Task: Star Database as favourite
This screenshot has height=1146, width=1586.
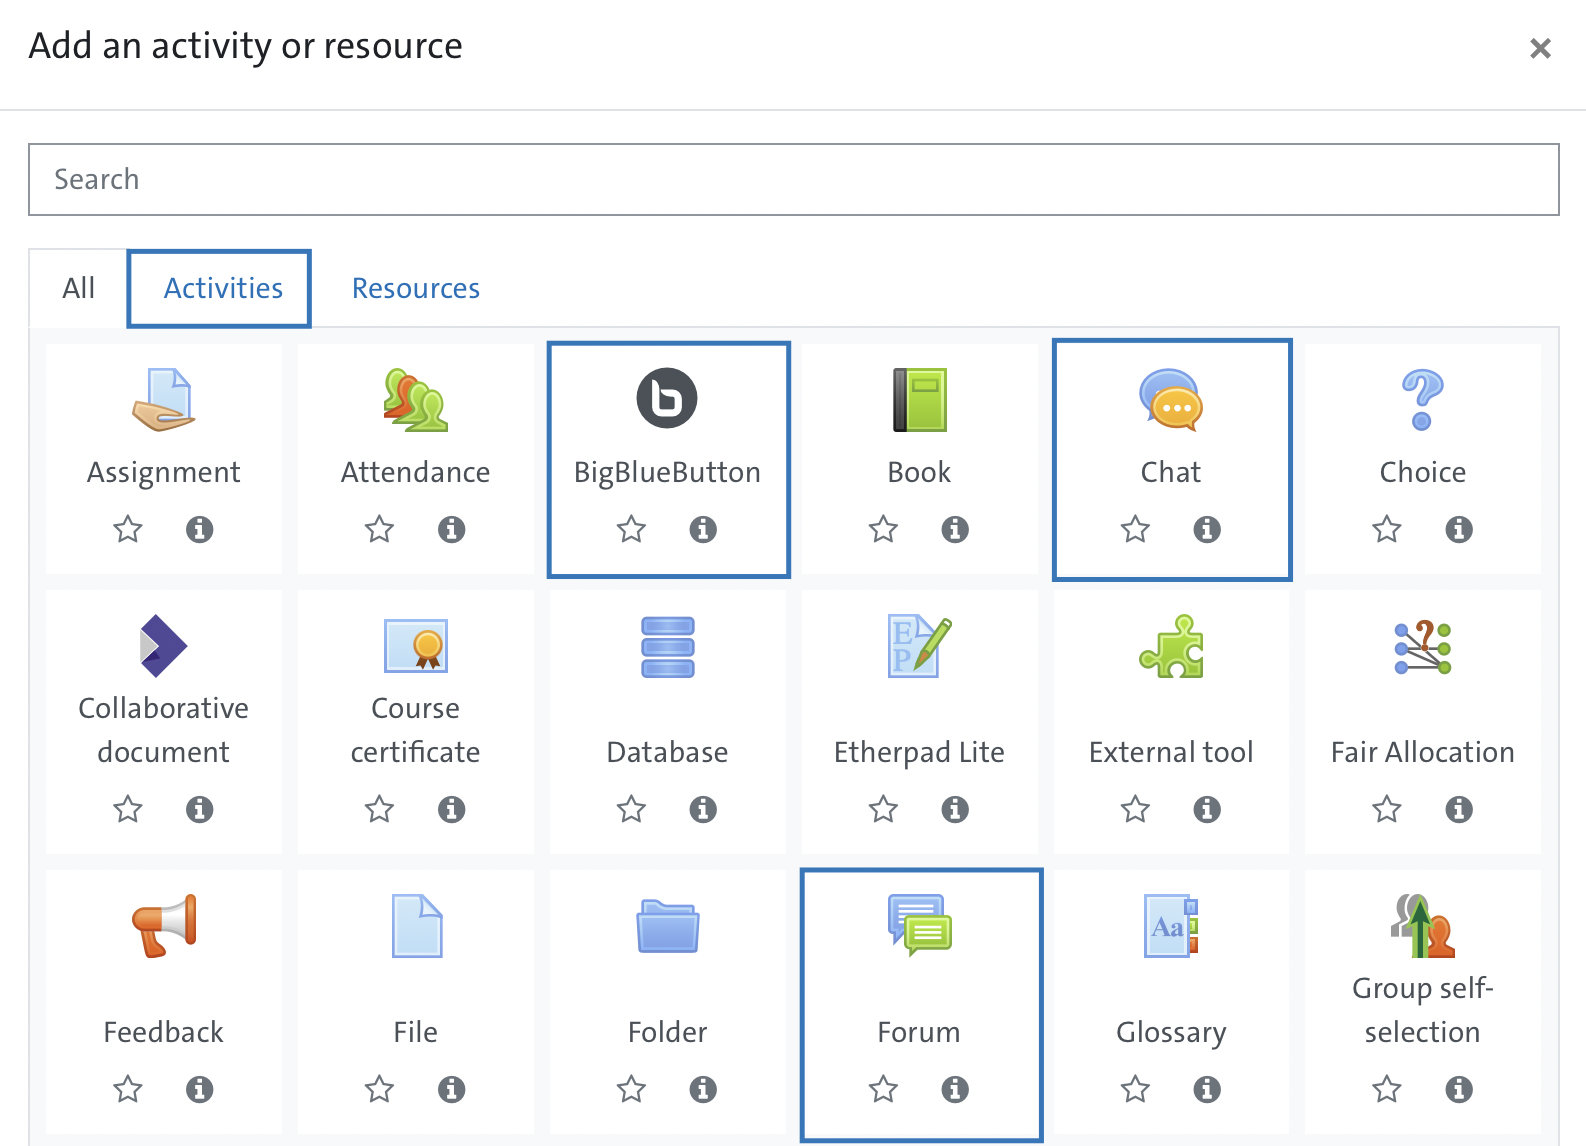Action: point(631,809)
